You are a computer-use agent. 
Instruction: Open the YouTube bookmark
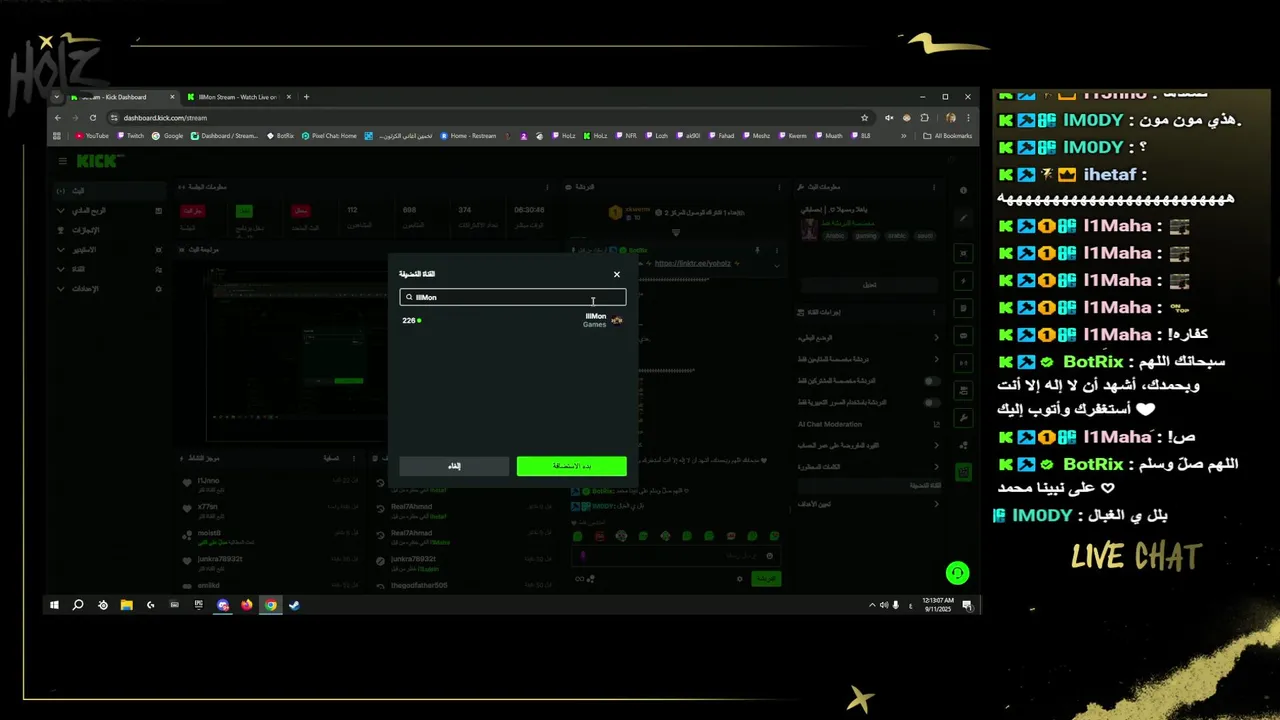click(92, 136)
